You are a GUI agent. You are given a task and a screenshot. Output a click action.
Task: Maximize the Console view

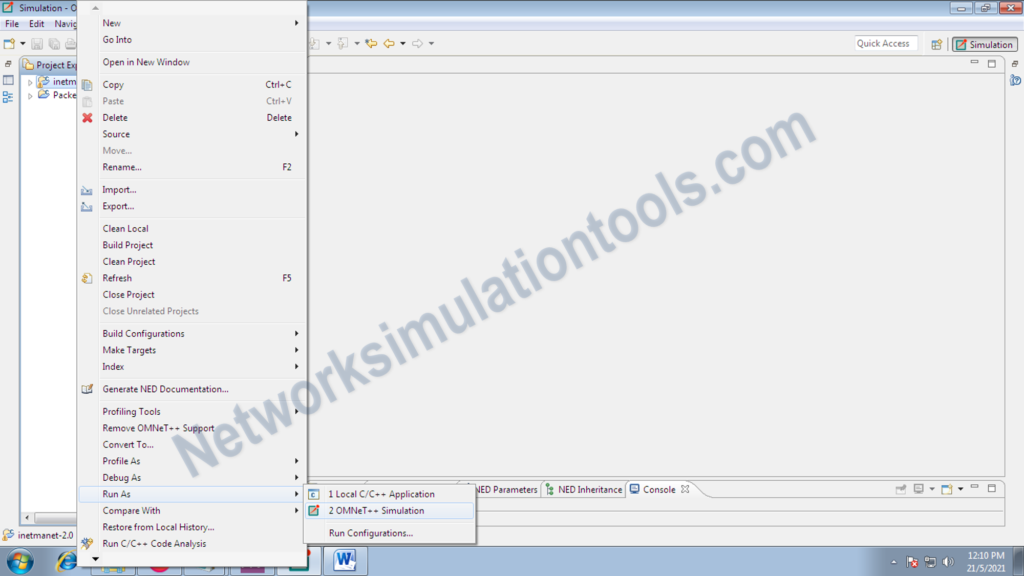coord(992,489)
